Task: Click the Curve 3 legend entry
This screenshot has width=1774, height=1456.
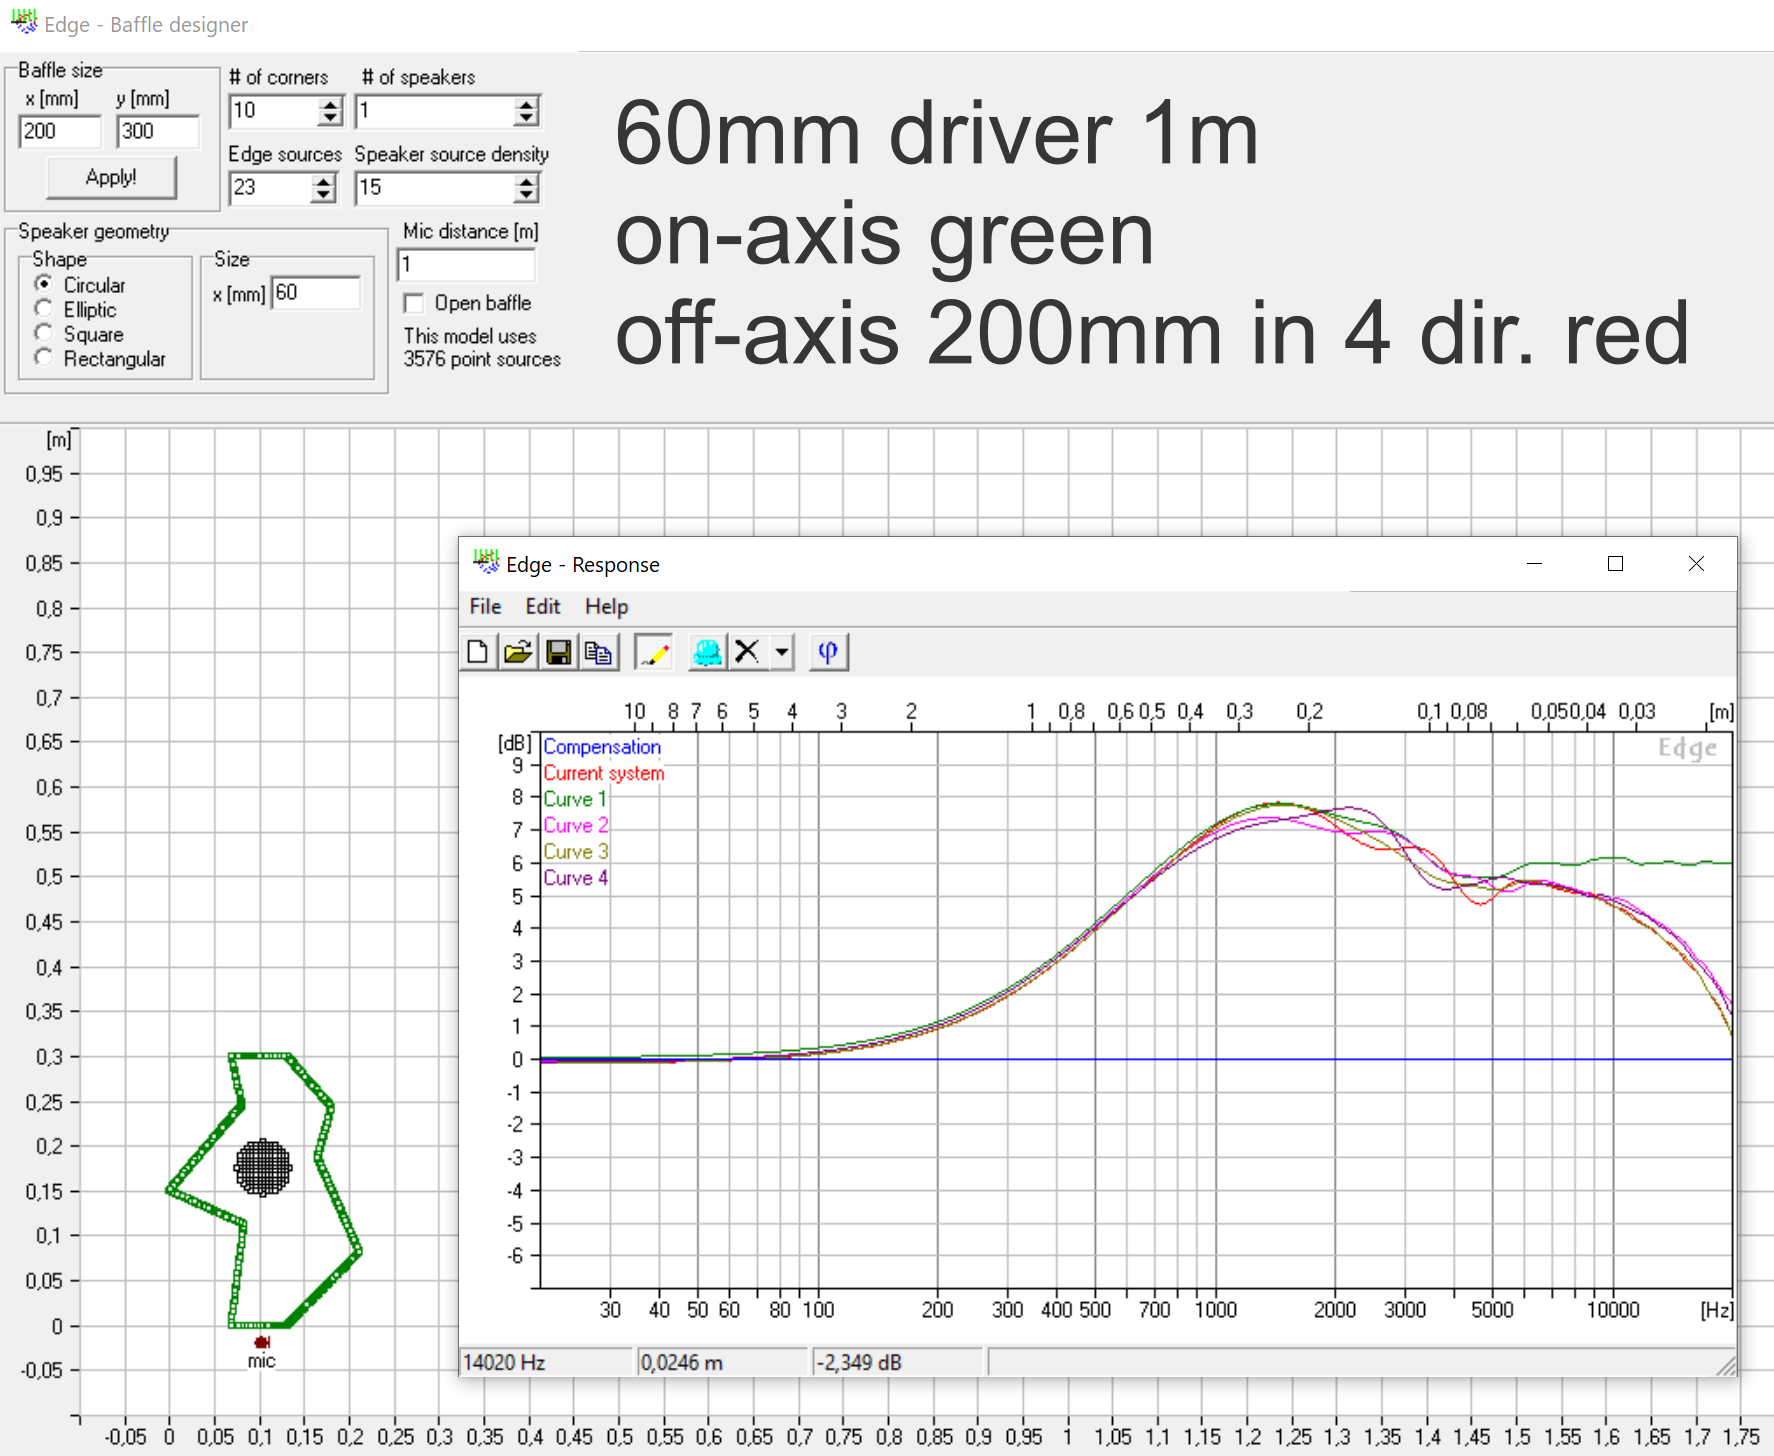Action: pos(576,851)
